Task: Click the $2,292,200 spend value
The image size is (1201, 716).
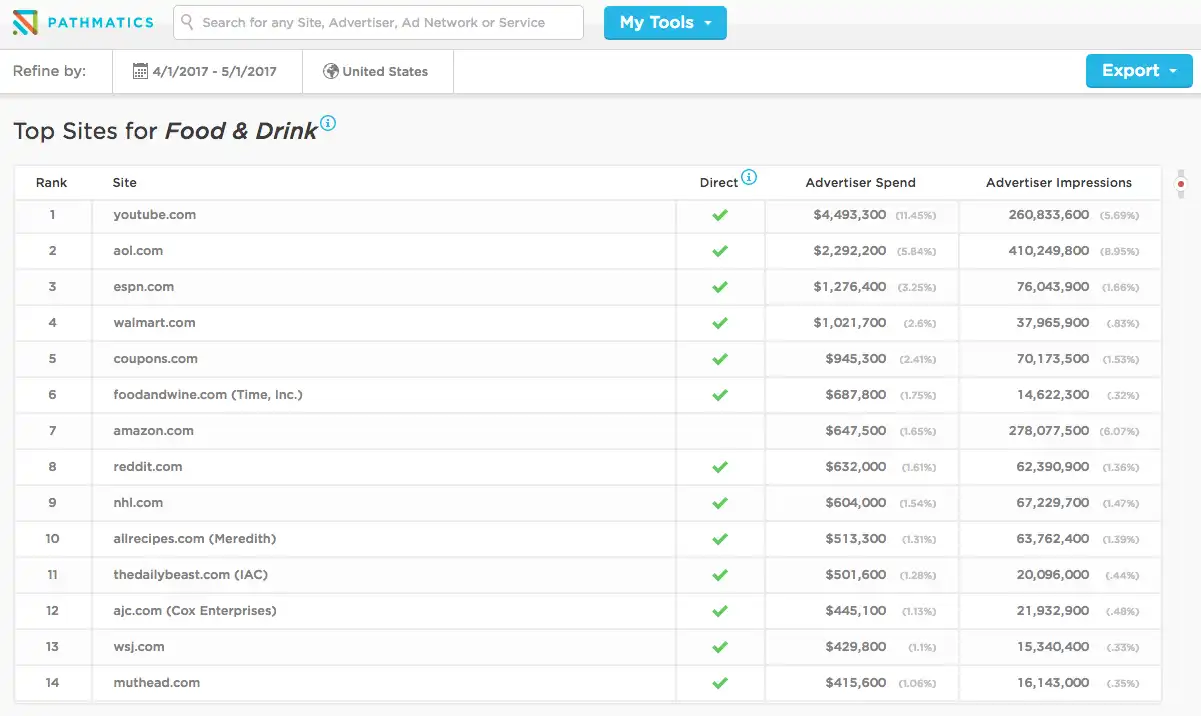Action: pos(850,251)
